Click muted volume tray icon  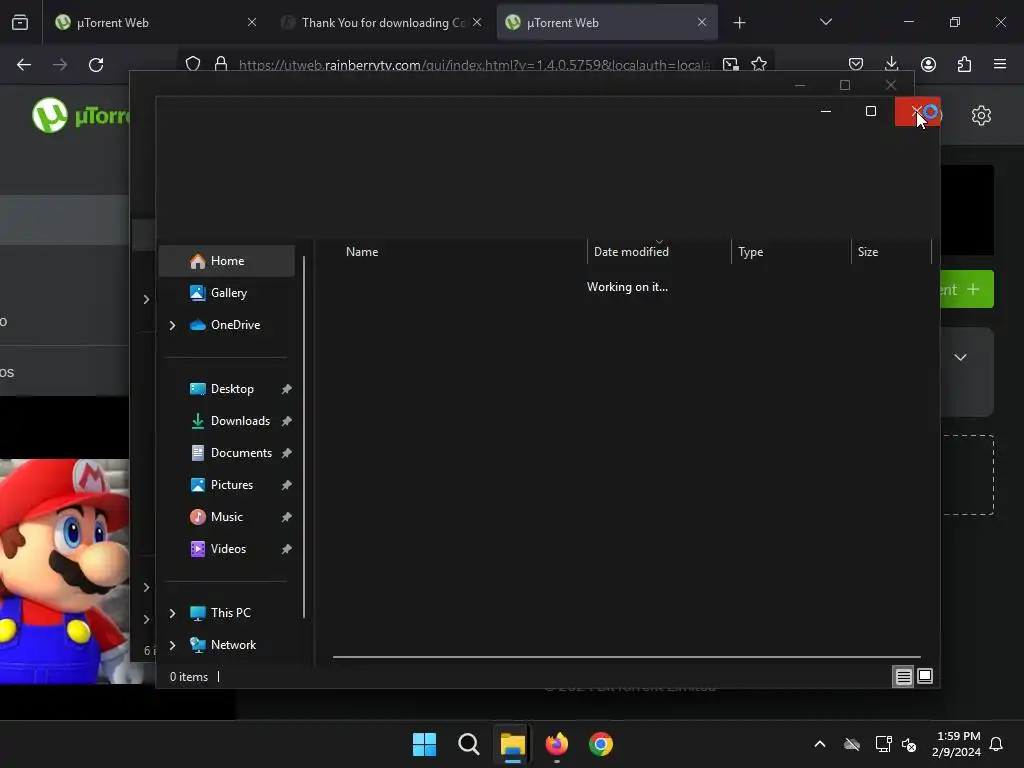click(908, 744)
